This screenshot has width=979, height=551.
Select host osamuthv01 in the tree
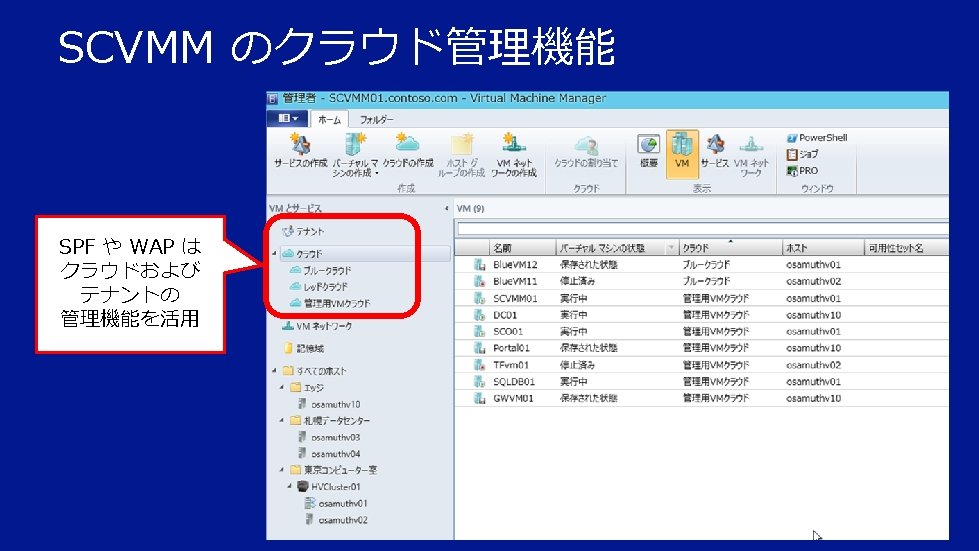click(x=336, y=504)
